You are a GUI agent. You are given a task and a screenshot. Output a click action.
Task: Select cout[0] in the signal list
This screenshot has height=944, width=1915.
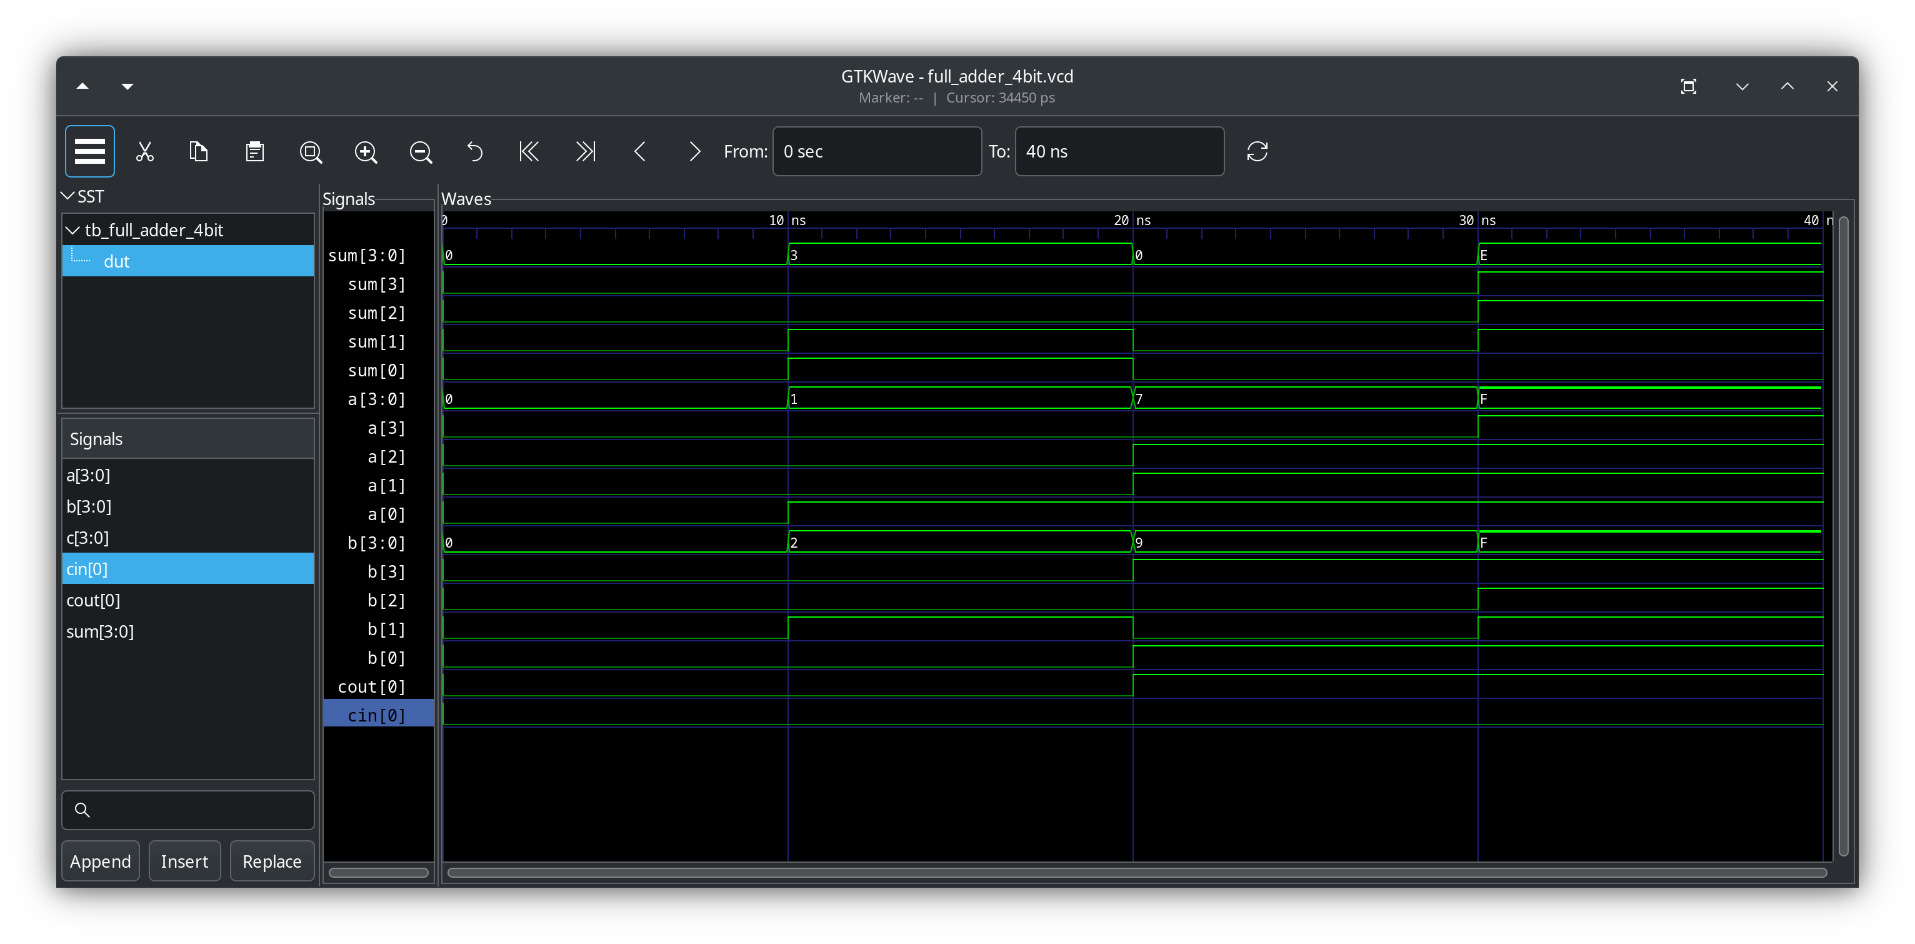(x=188, y=600)
